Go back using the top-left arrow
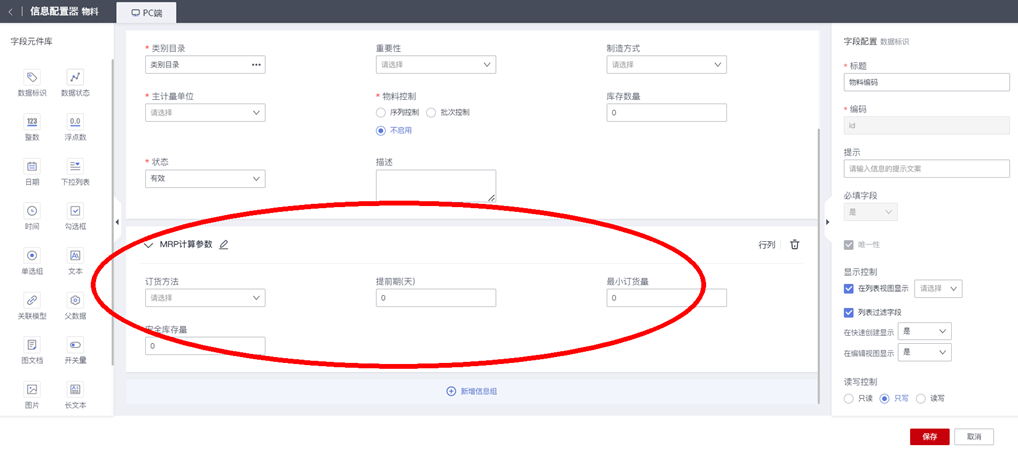The image size is (1018, 451). pos(10,12)
